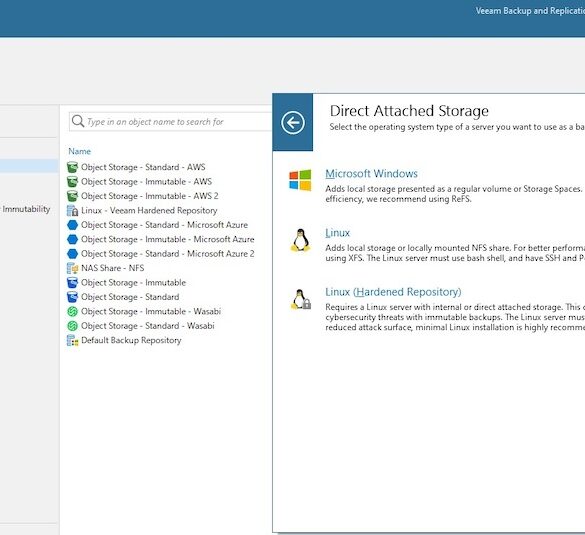Image resolution: width=585 pixels, height=535 pixels.
Task: Click the Azure hexagon icon for Immutable - Microsoft Azure
Action: coord(72,239)
